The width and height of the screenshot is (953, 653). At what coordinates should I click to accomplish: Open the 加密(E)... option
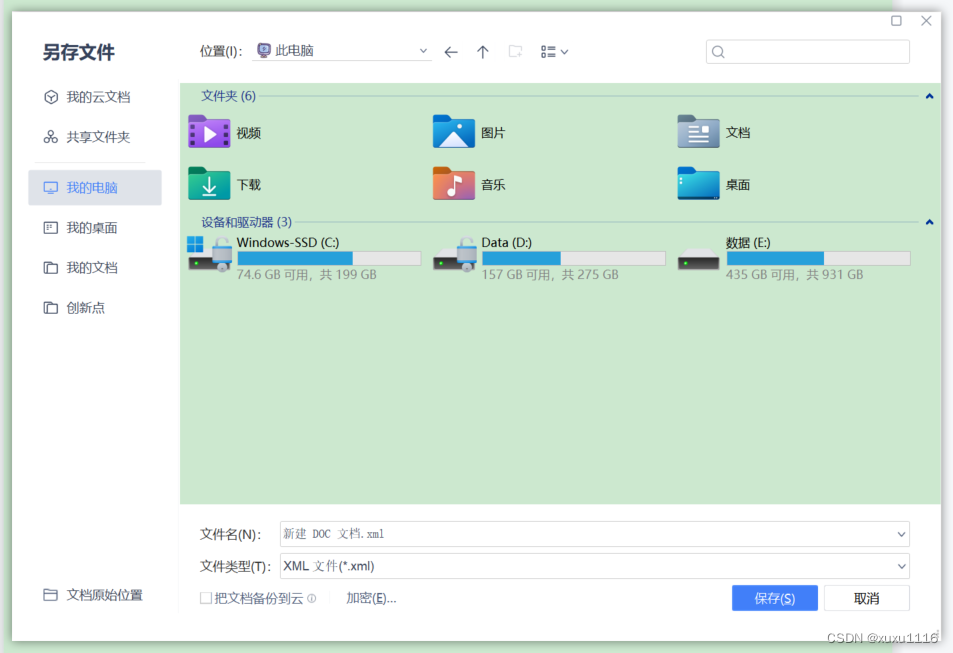point(371,598)
